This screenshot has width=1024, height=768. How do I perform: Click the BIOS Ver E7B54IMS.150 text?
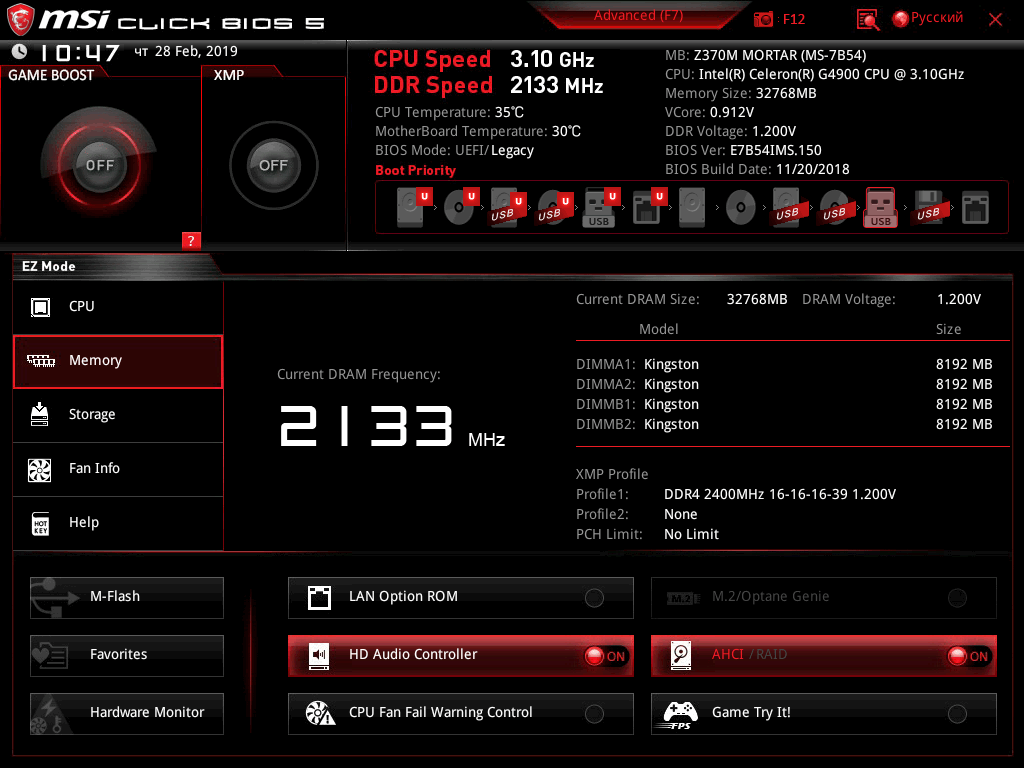(743, 151)
